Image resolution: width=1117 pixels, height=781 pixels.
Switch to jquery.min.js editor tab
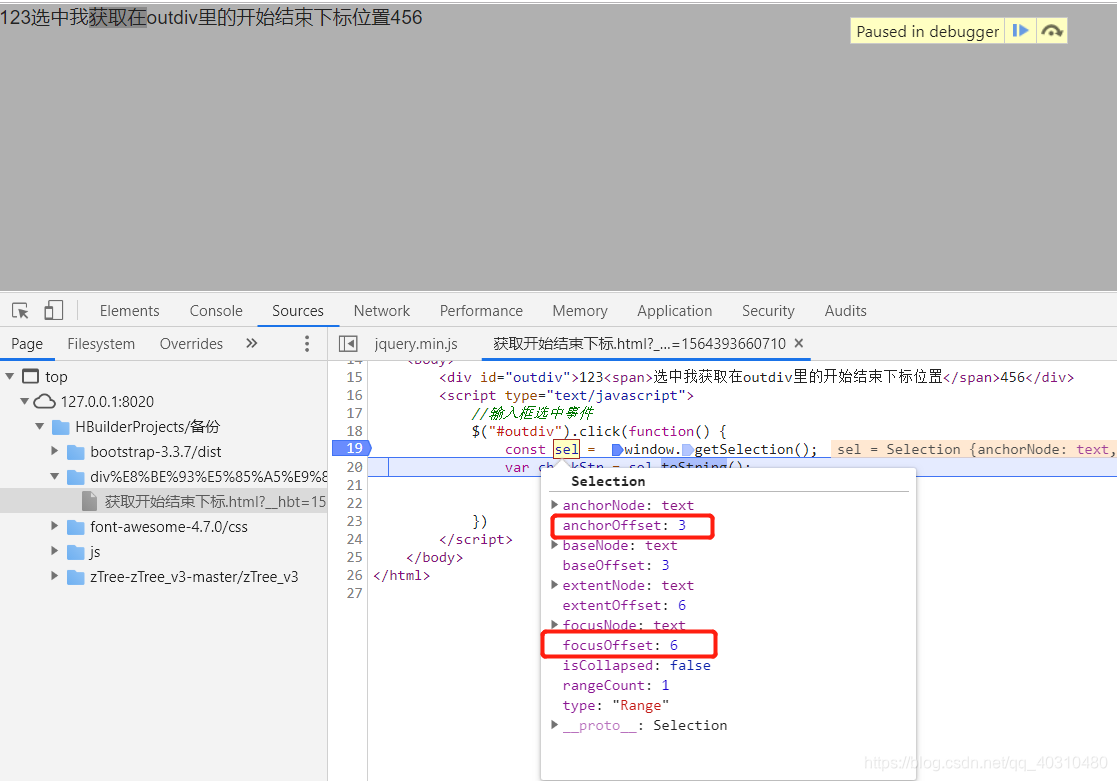[x=416, y=343]
